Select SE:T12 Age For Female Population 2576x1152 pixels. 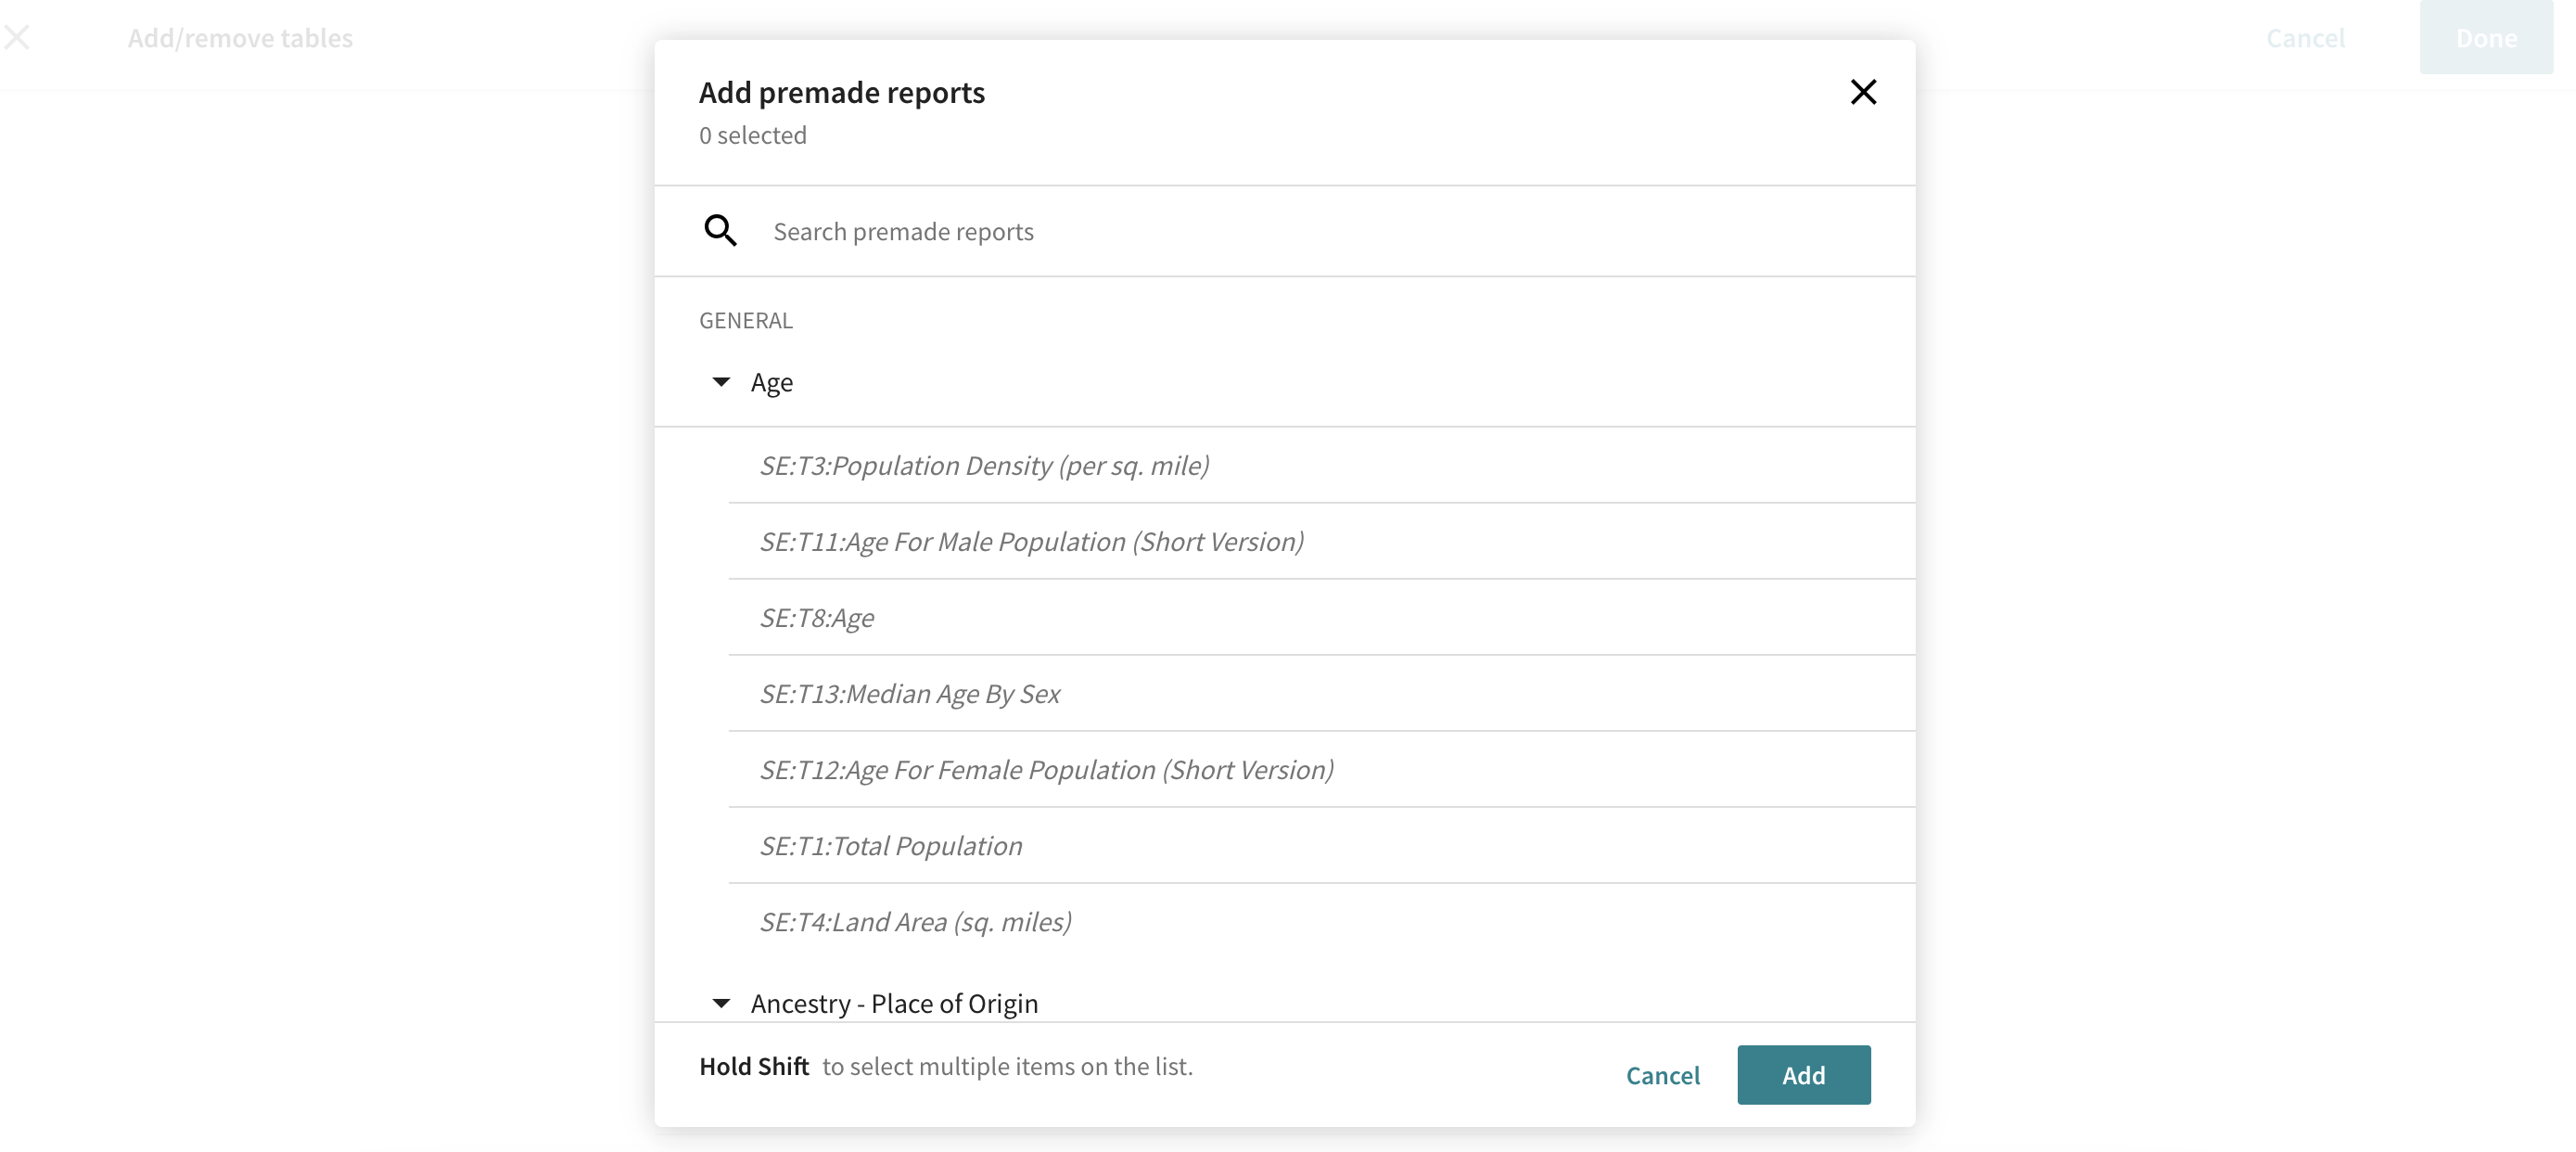click(1046, 770)
